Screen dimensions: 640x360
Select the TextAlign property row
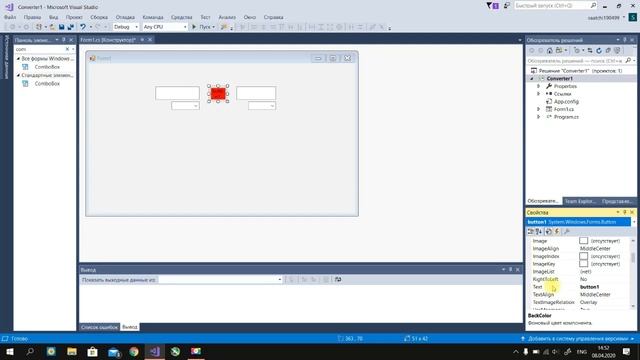coord(580,295)
